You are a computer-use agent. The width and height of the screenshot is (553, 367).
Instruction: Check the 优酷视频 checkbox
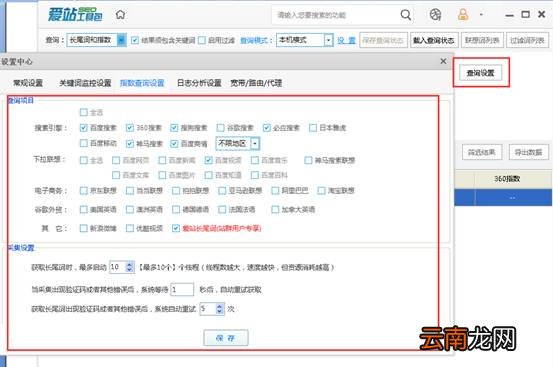(x=130, y=228)
